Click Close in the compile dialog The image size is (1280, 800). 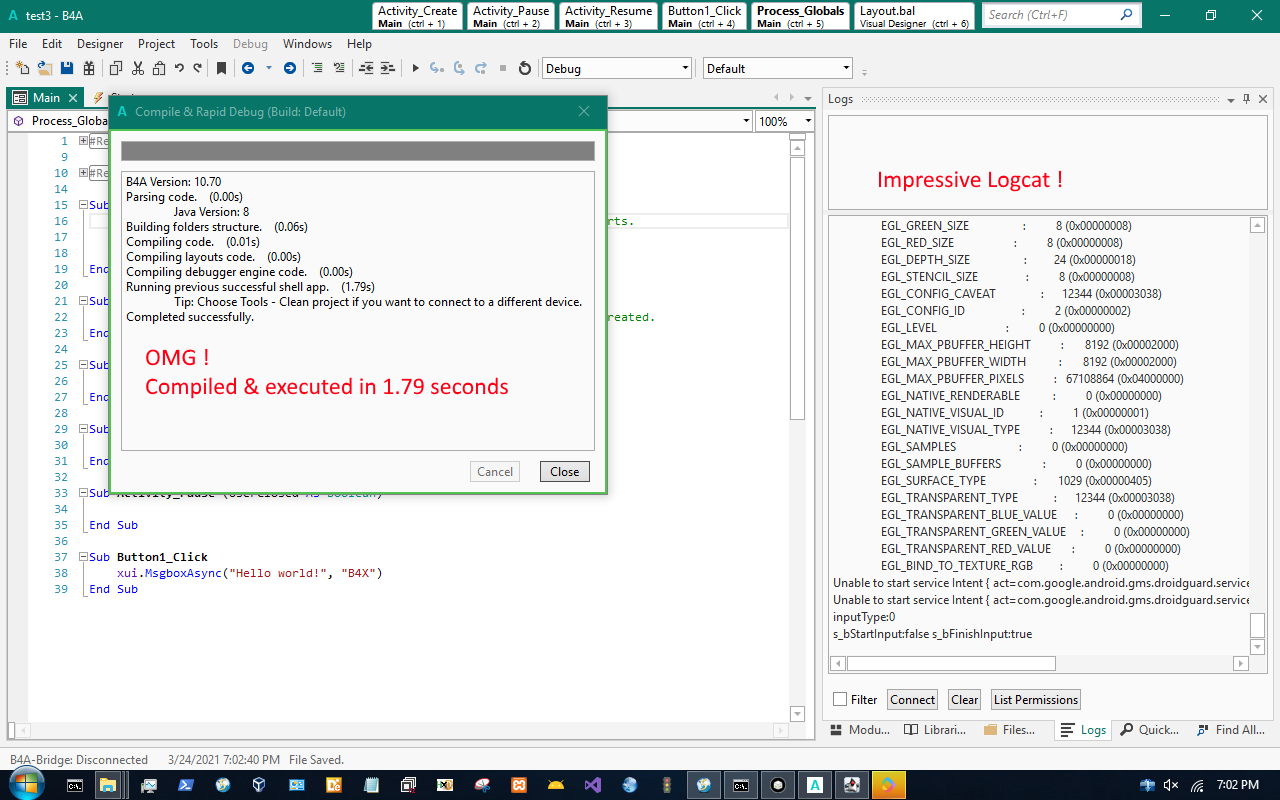click(x=564, y=472)
